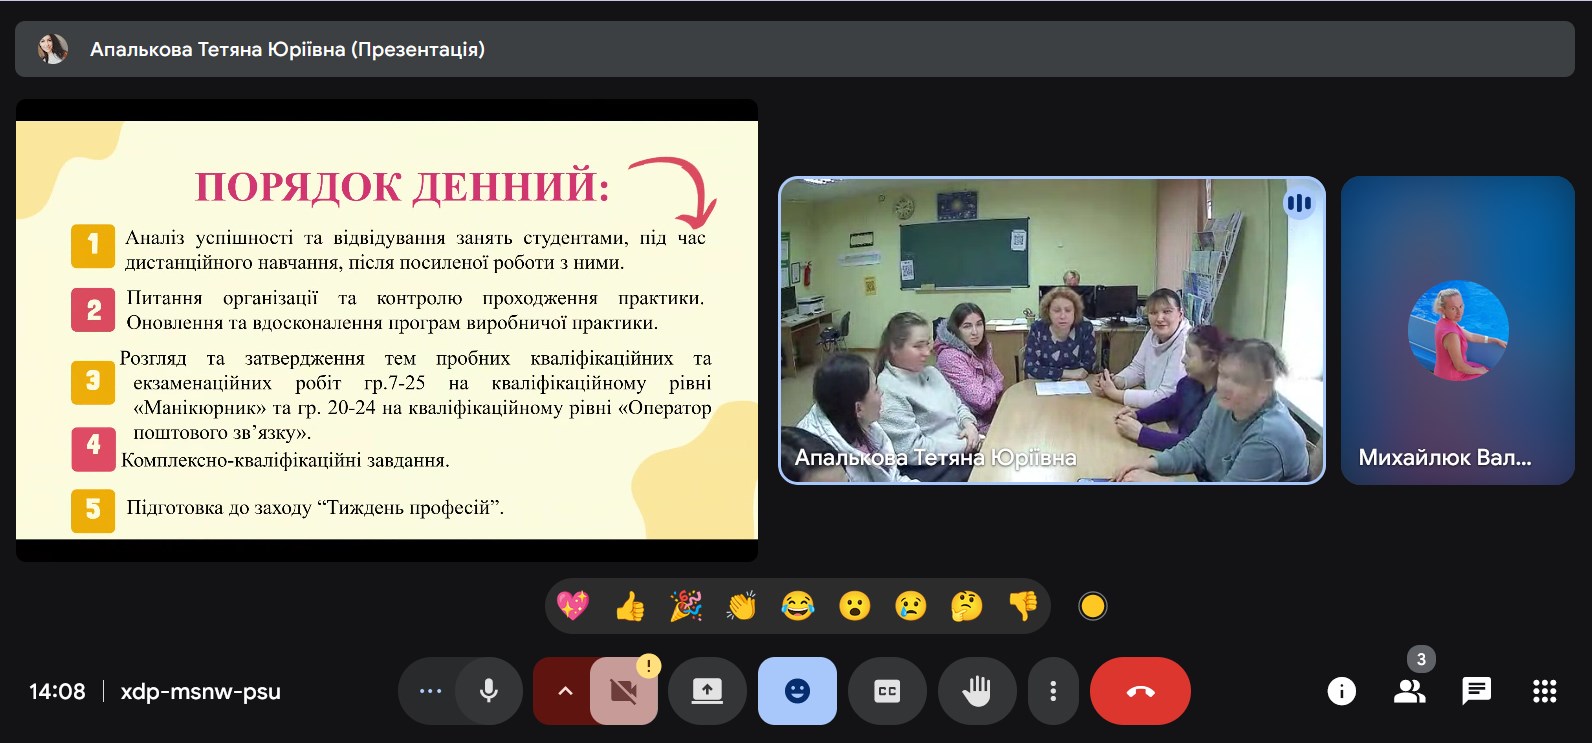Open the activities grid menu
The height and width of the screenshot is (743, 1592).
1544,691
